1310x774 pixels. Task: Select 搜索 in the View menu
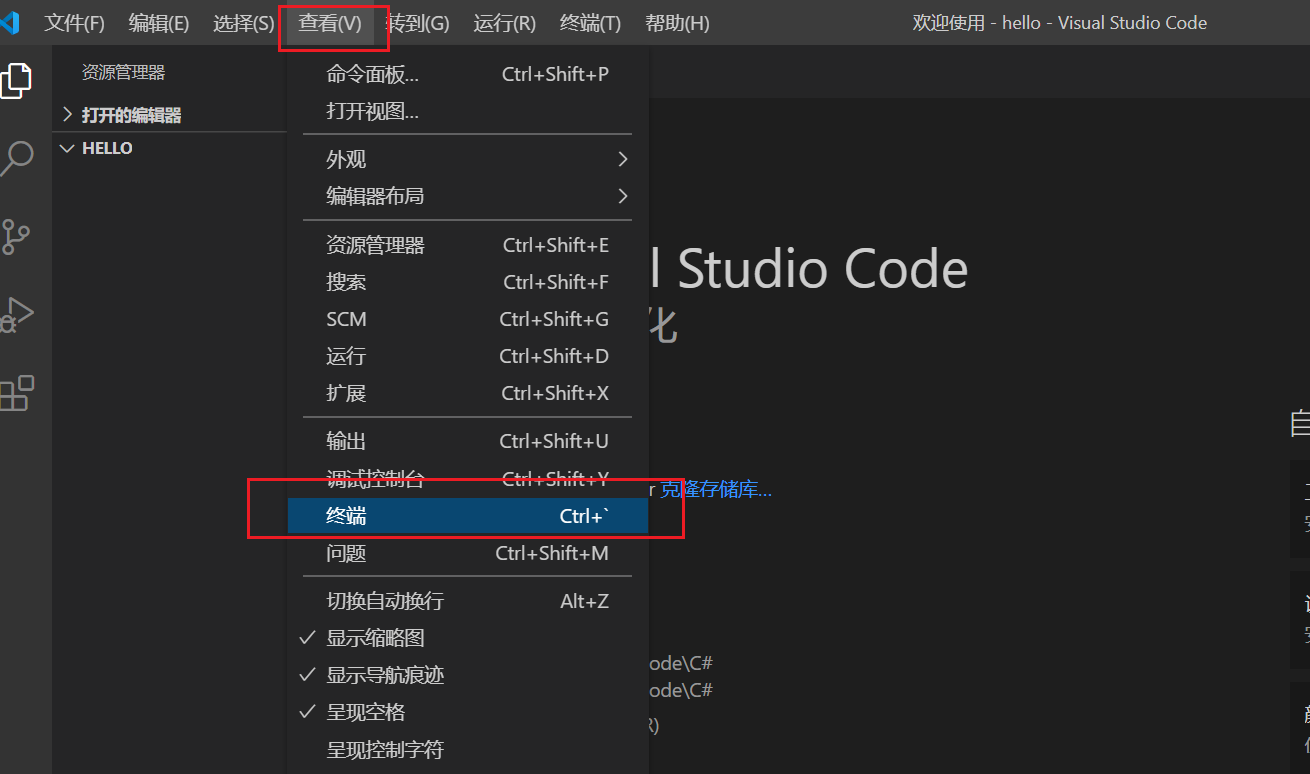pyautogui.click(x=468, y=282)
